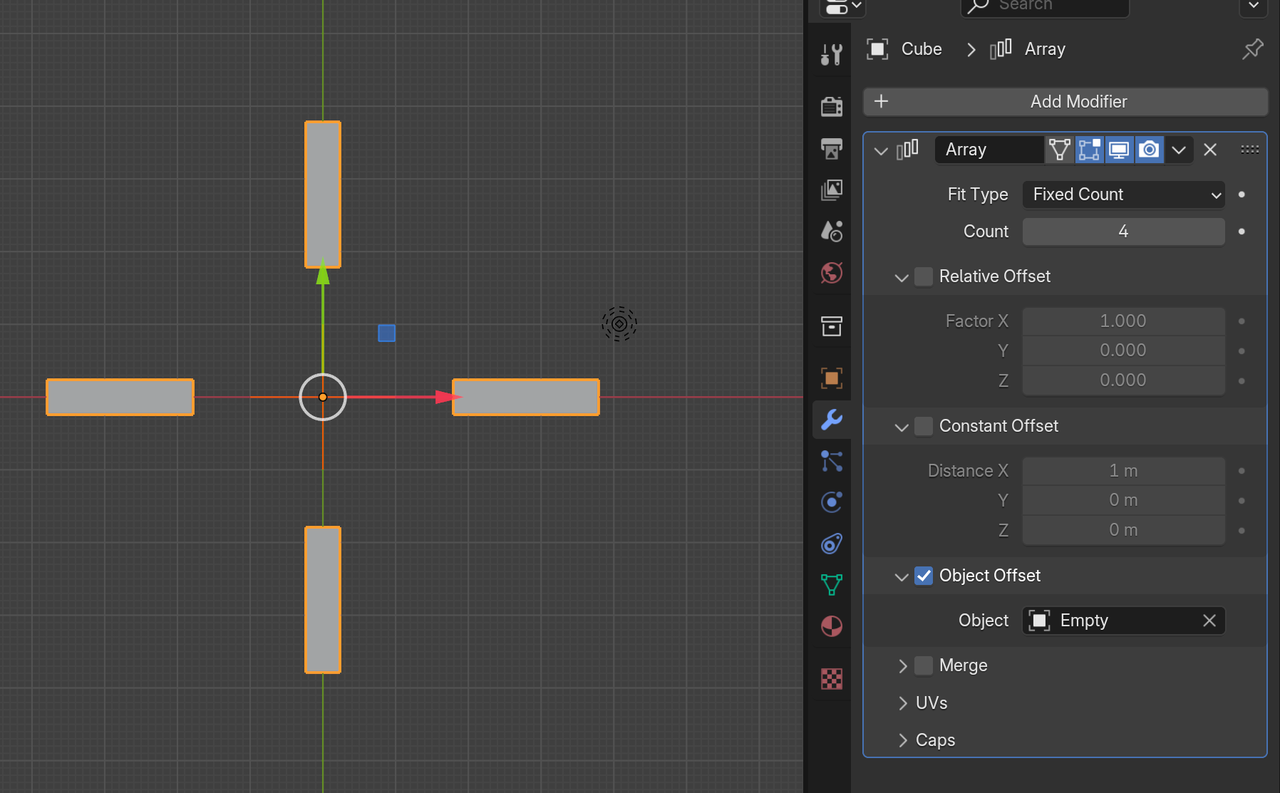Select the light object in viewport

click(x=619, y=324)
